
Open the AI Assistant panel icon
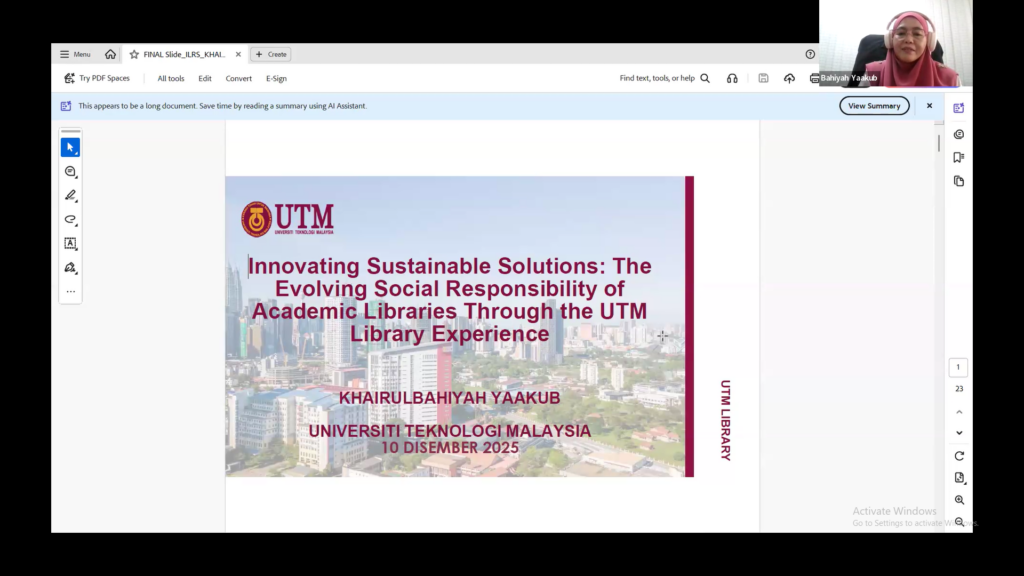click(959, 108)
